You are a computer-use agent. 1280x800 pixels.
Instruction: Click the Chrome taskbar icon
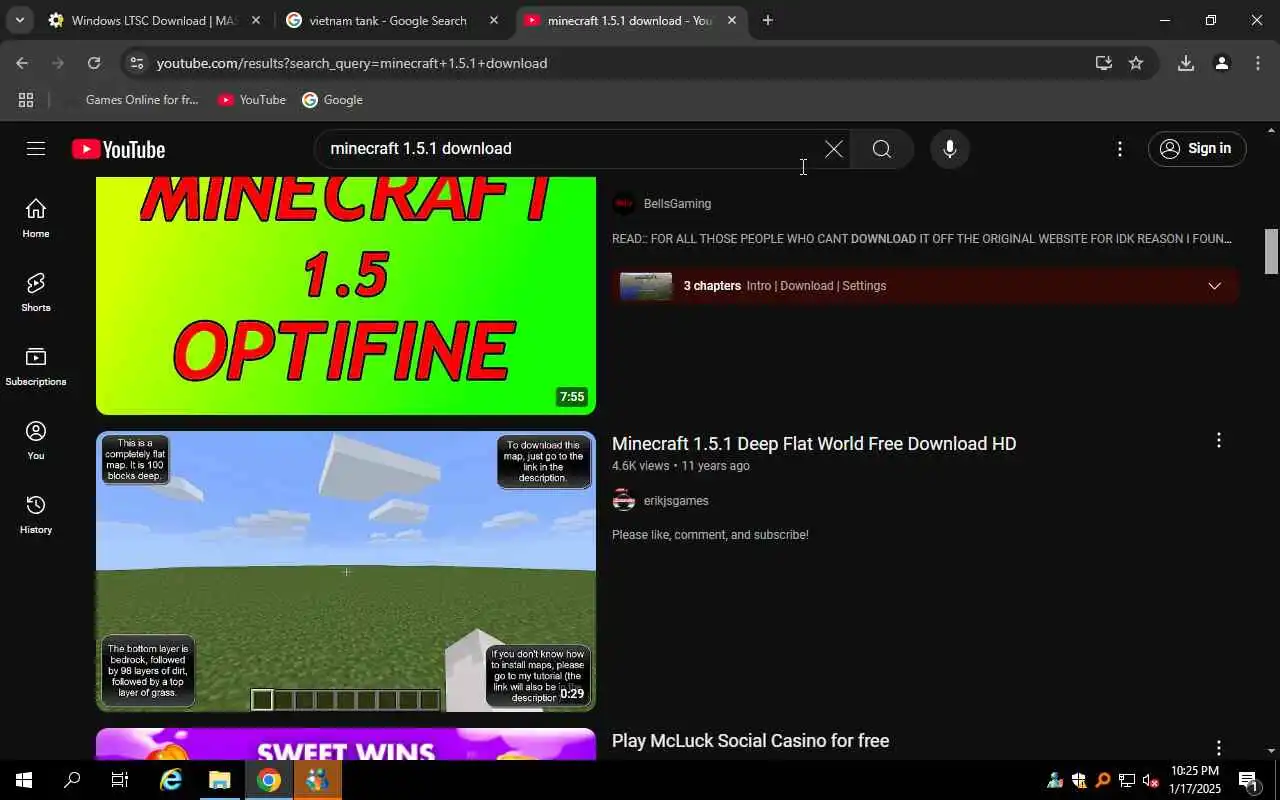click(269, 780)
